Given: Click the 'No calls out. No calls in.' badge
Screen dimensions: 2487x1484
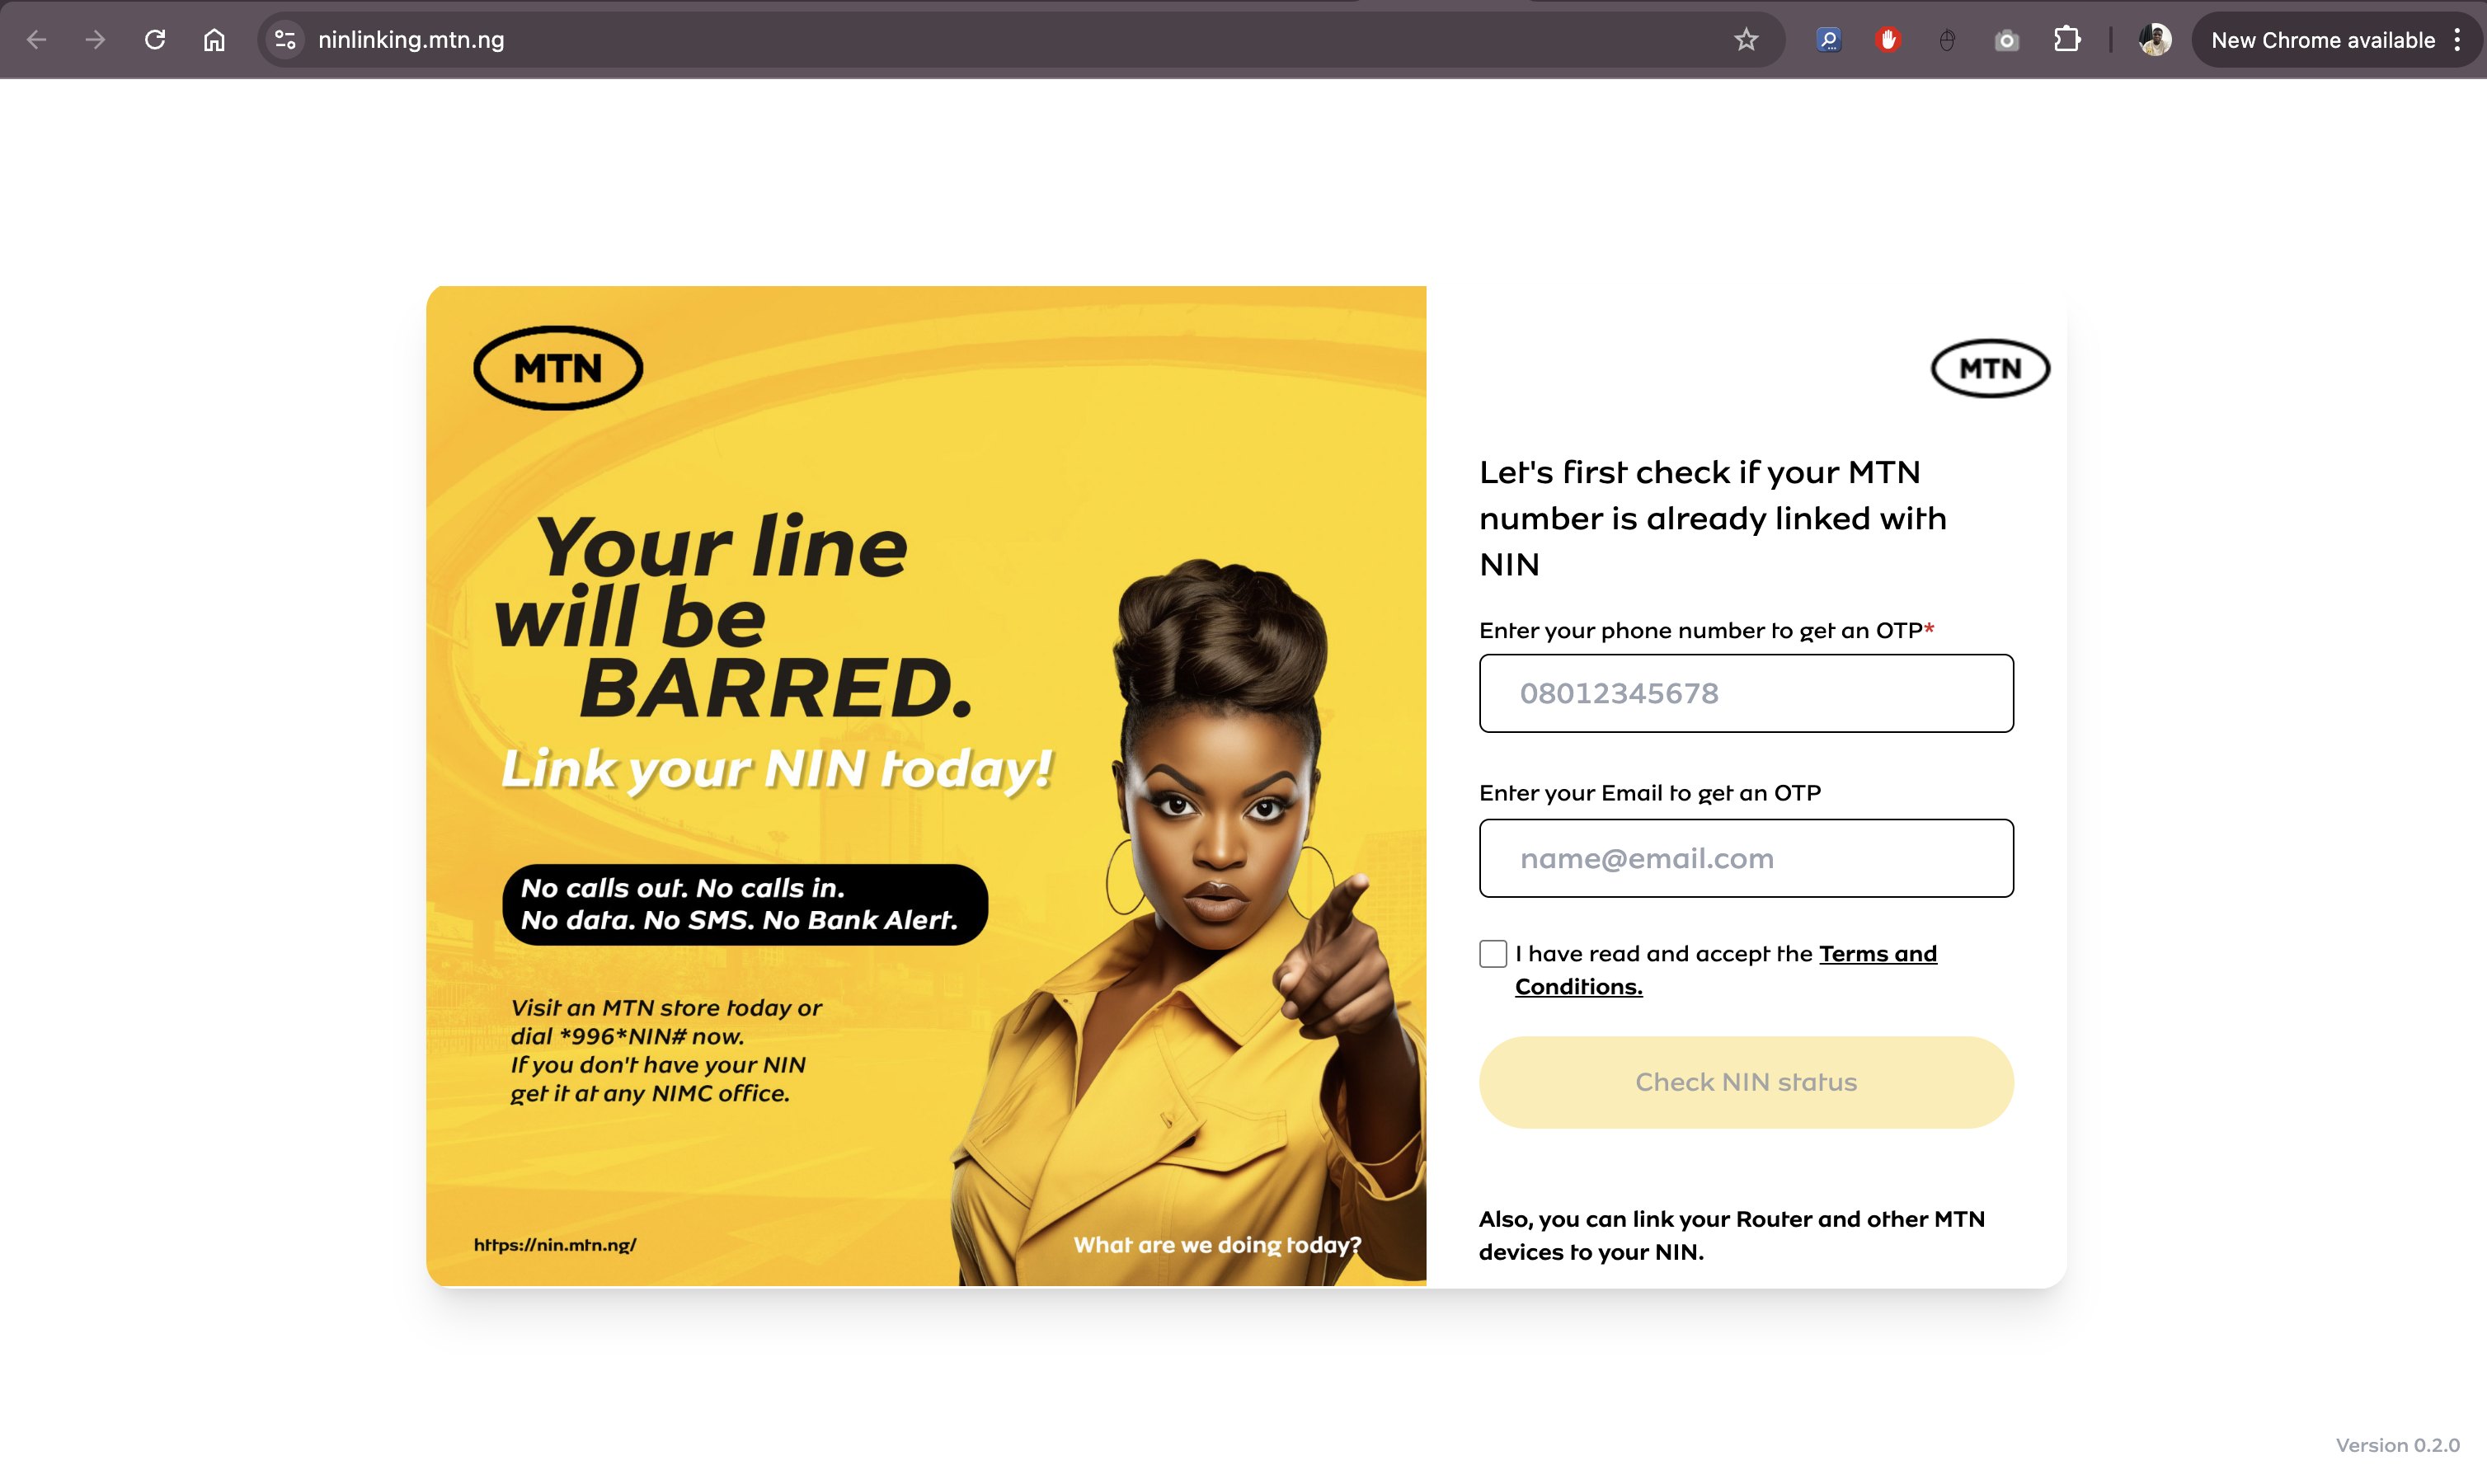Looking at the screenshot, I should (745, 904).
